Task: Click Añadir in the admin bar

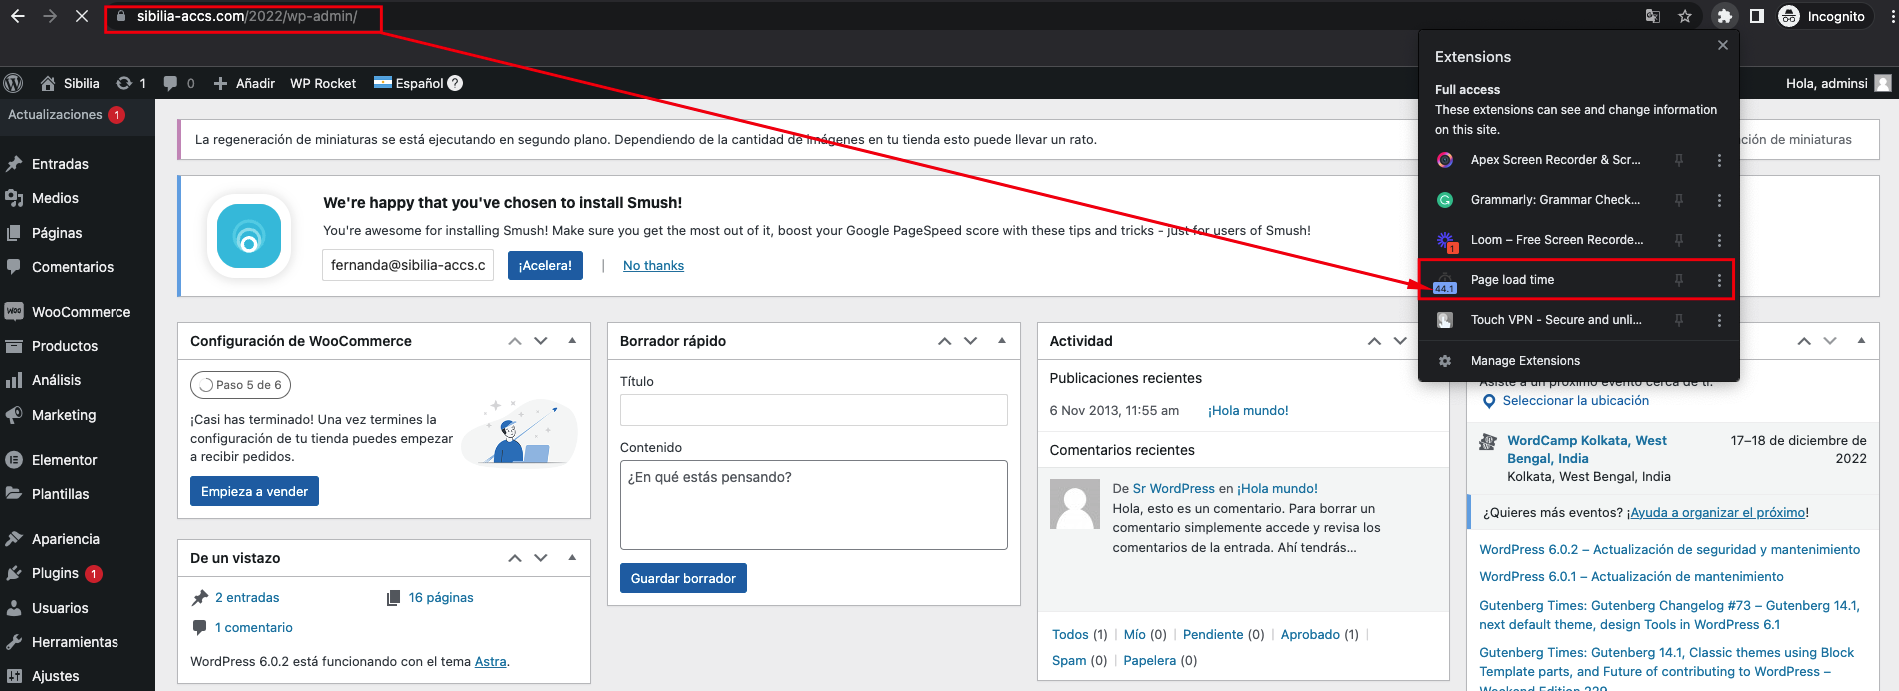Action: 244,83
